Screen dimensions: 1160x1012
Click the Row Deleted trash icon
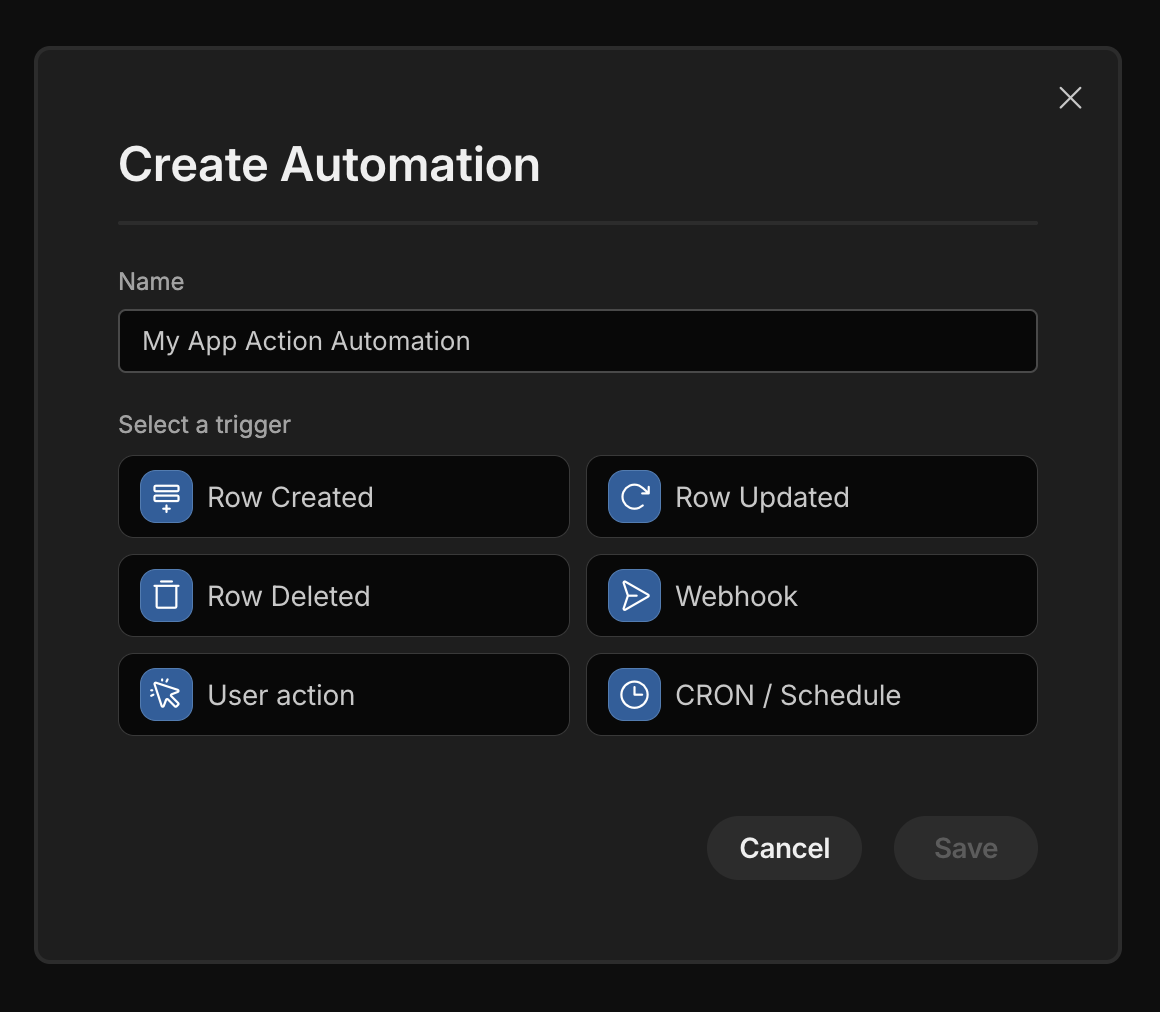[166, 596]
